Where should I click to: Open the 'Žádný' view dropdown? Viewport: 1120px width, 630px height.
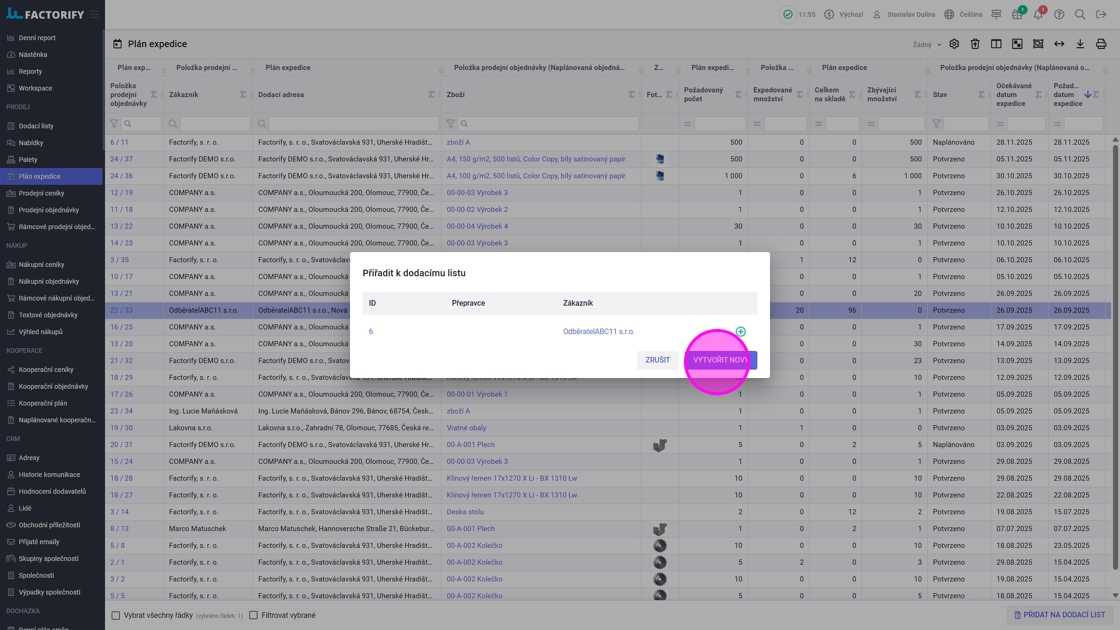926,44
